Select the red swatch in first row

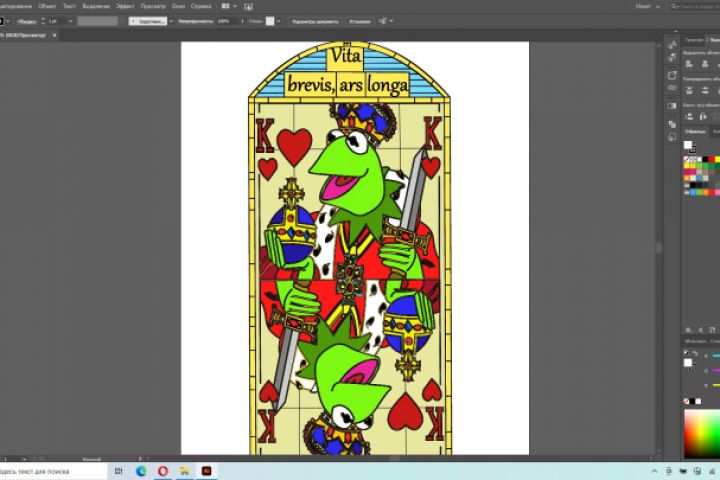click(x=711, y=159)
